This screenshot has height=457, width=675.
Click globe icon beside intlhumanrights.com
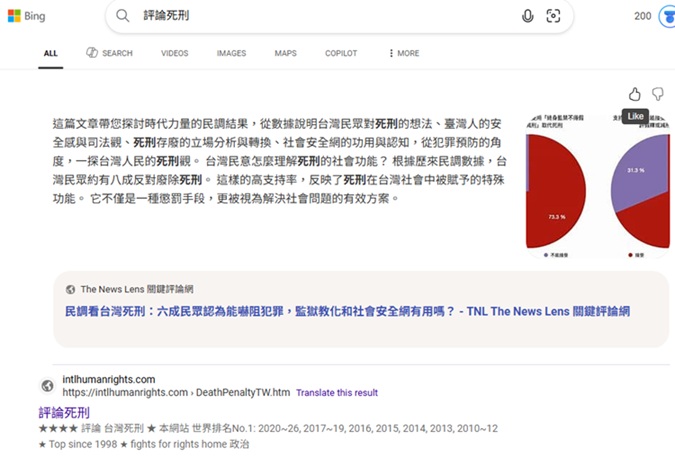47,386
